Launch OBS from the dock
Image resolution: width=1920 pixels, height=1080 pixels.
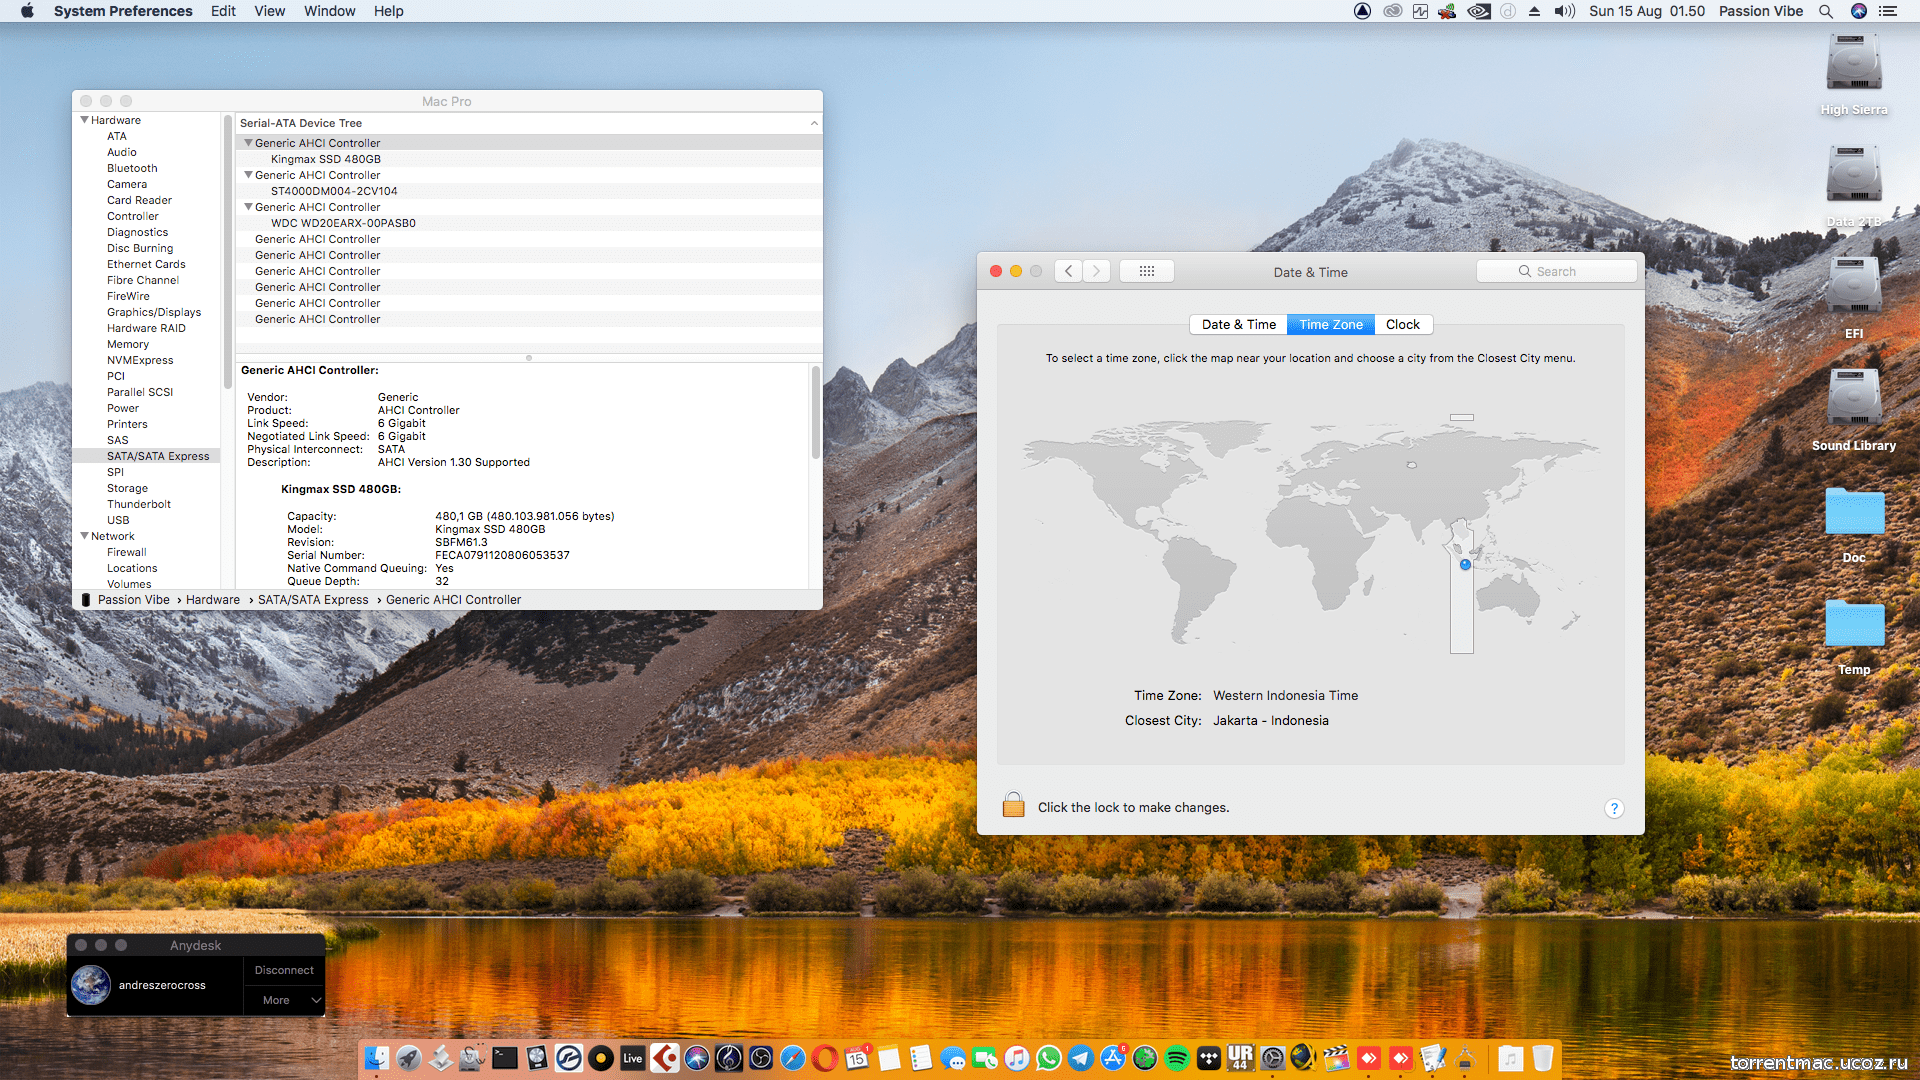(x=761, y=1058)
